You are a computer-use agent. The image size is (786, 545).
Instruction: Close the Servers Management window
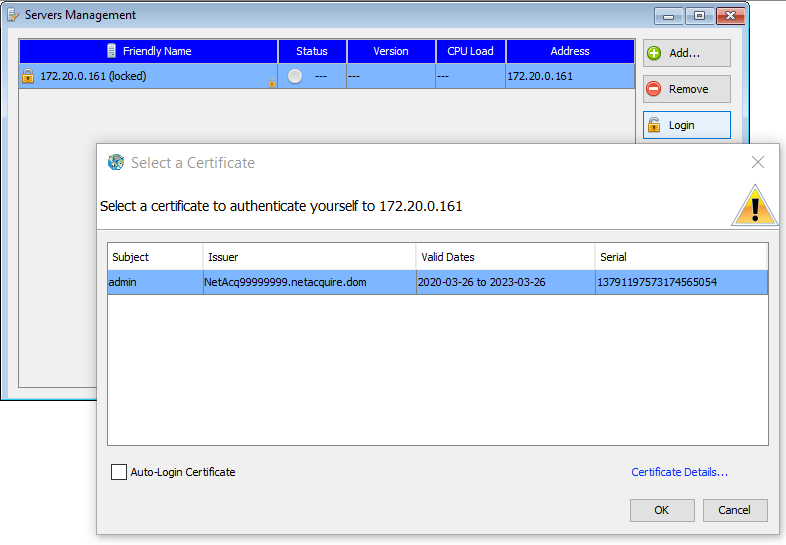pos(730,16)
